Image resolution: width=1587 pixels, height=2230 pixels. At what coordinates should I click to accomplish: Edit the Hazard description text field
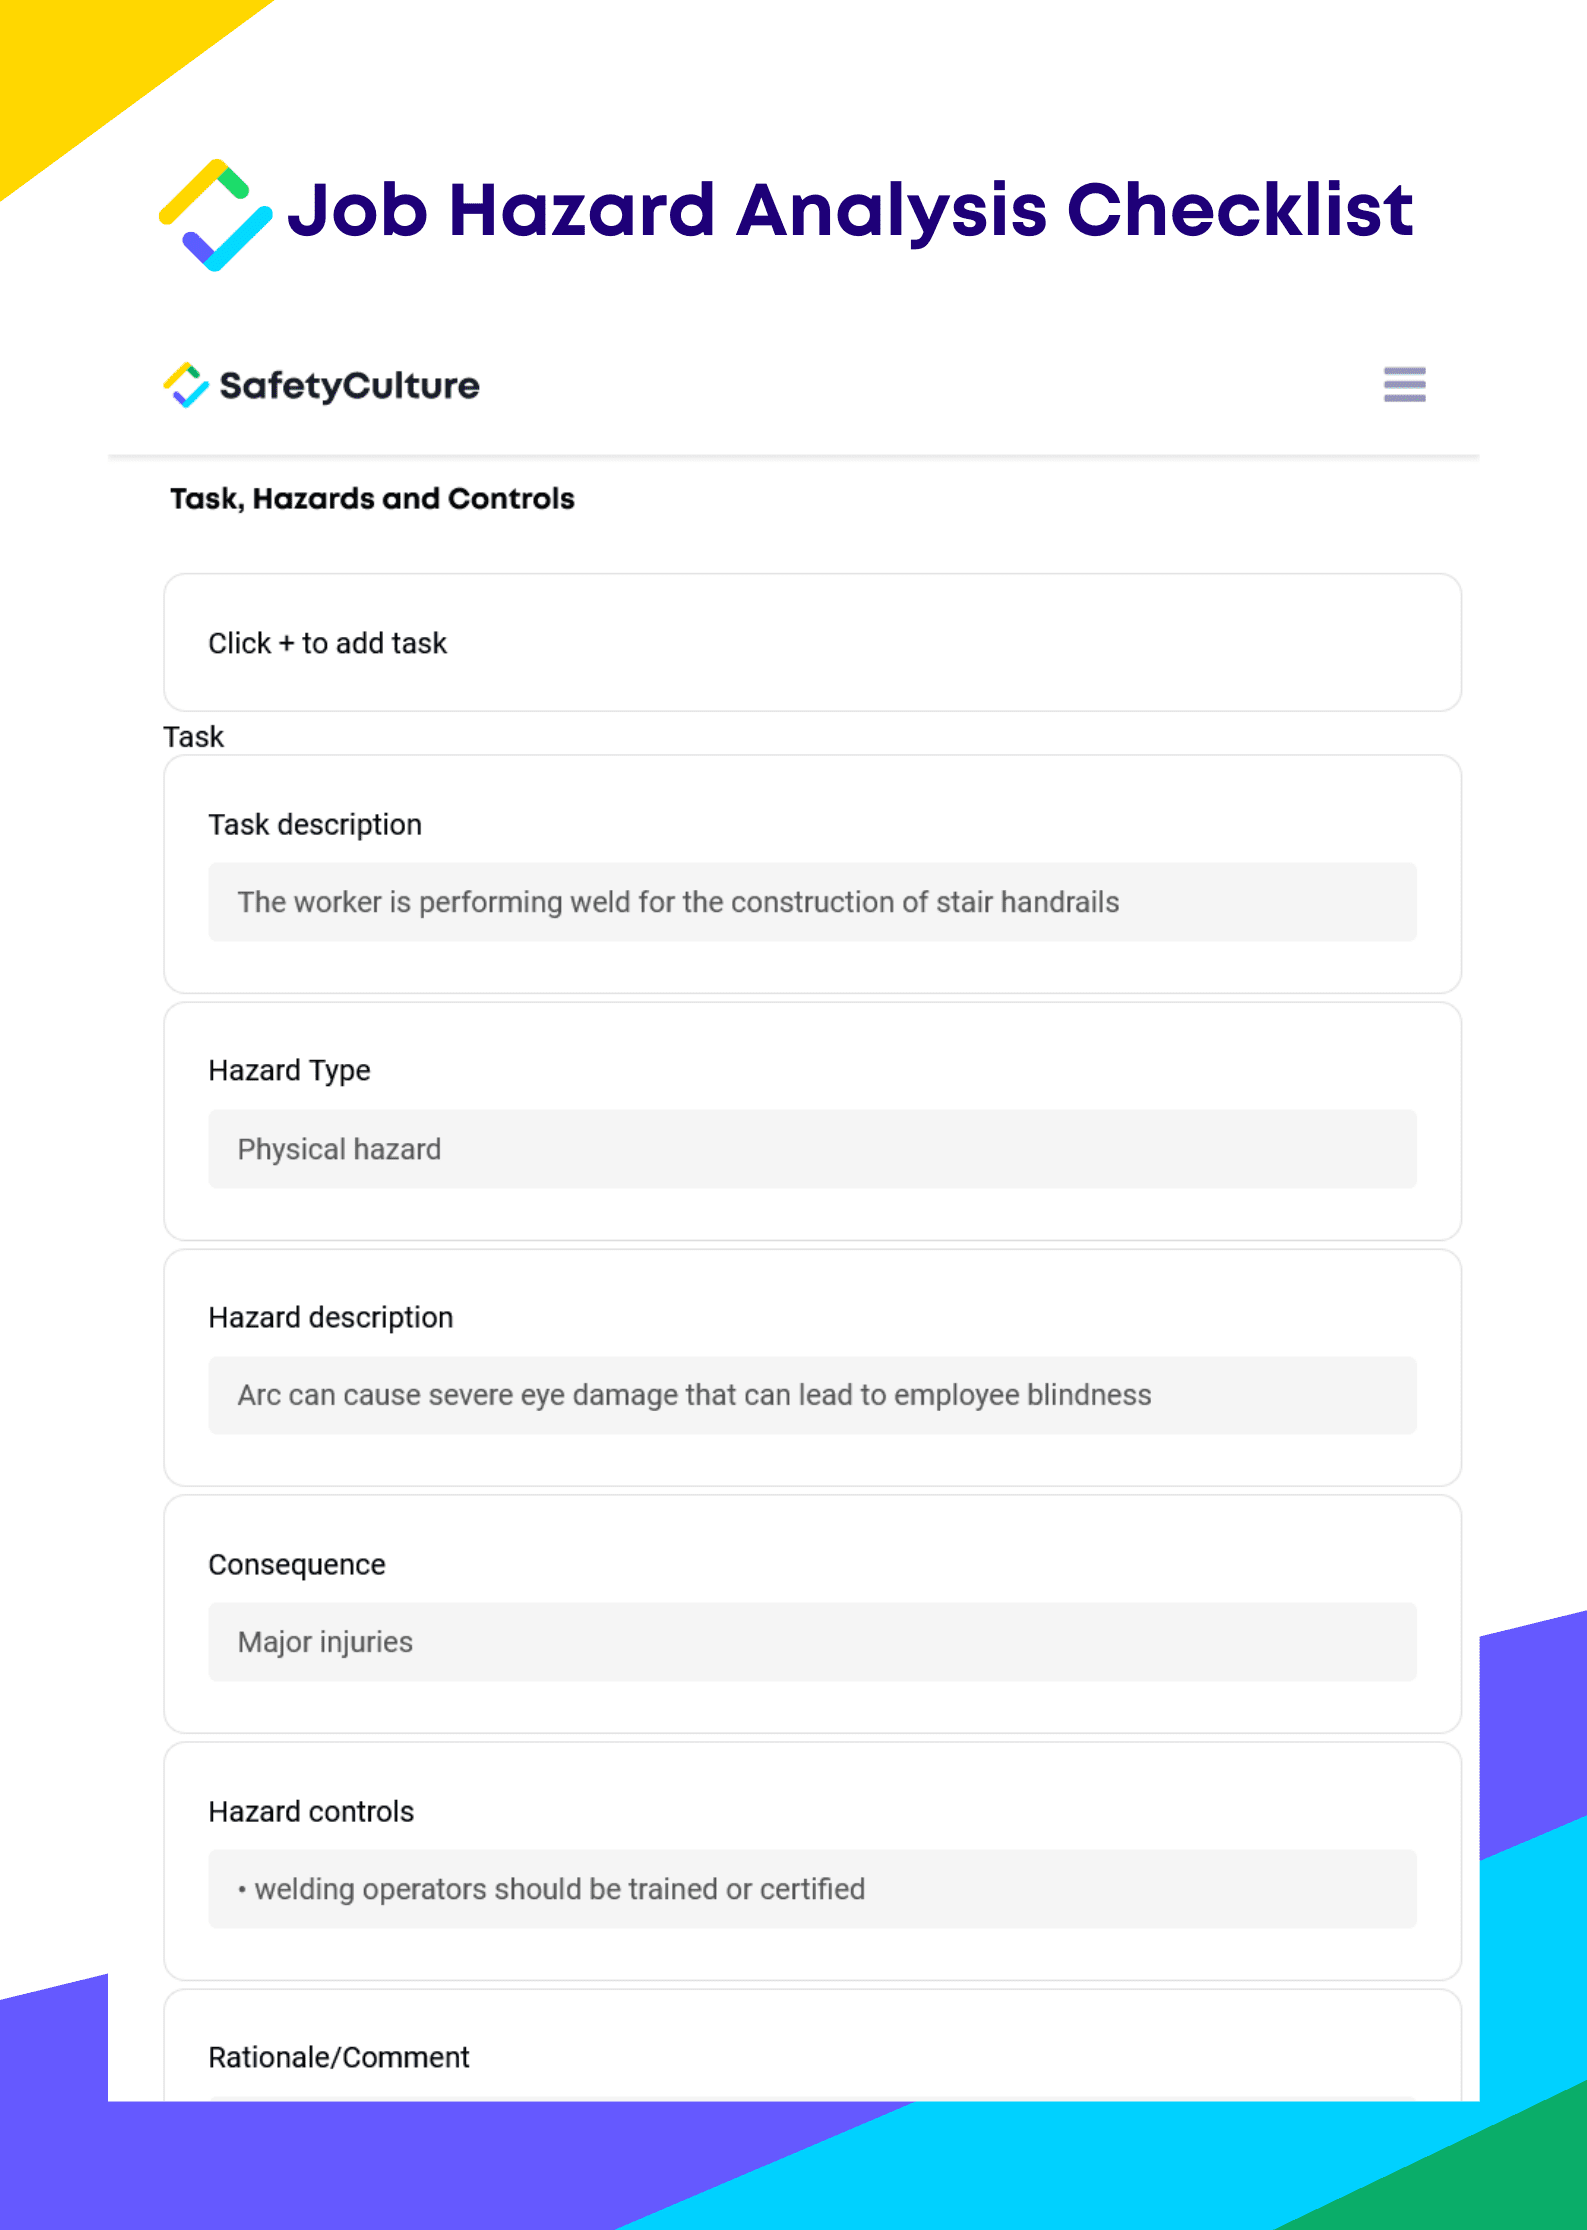811,1395
